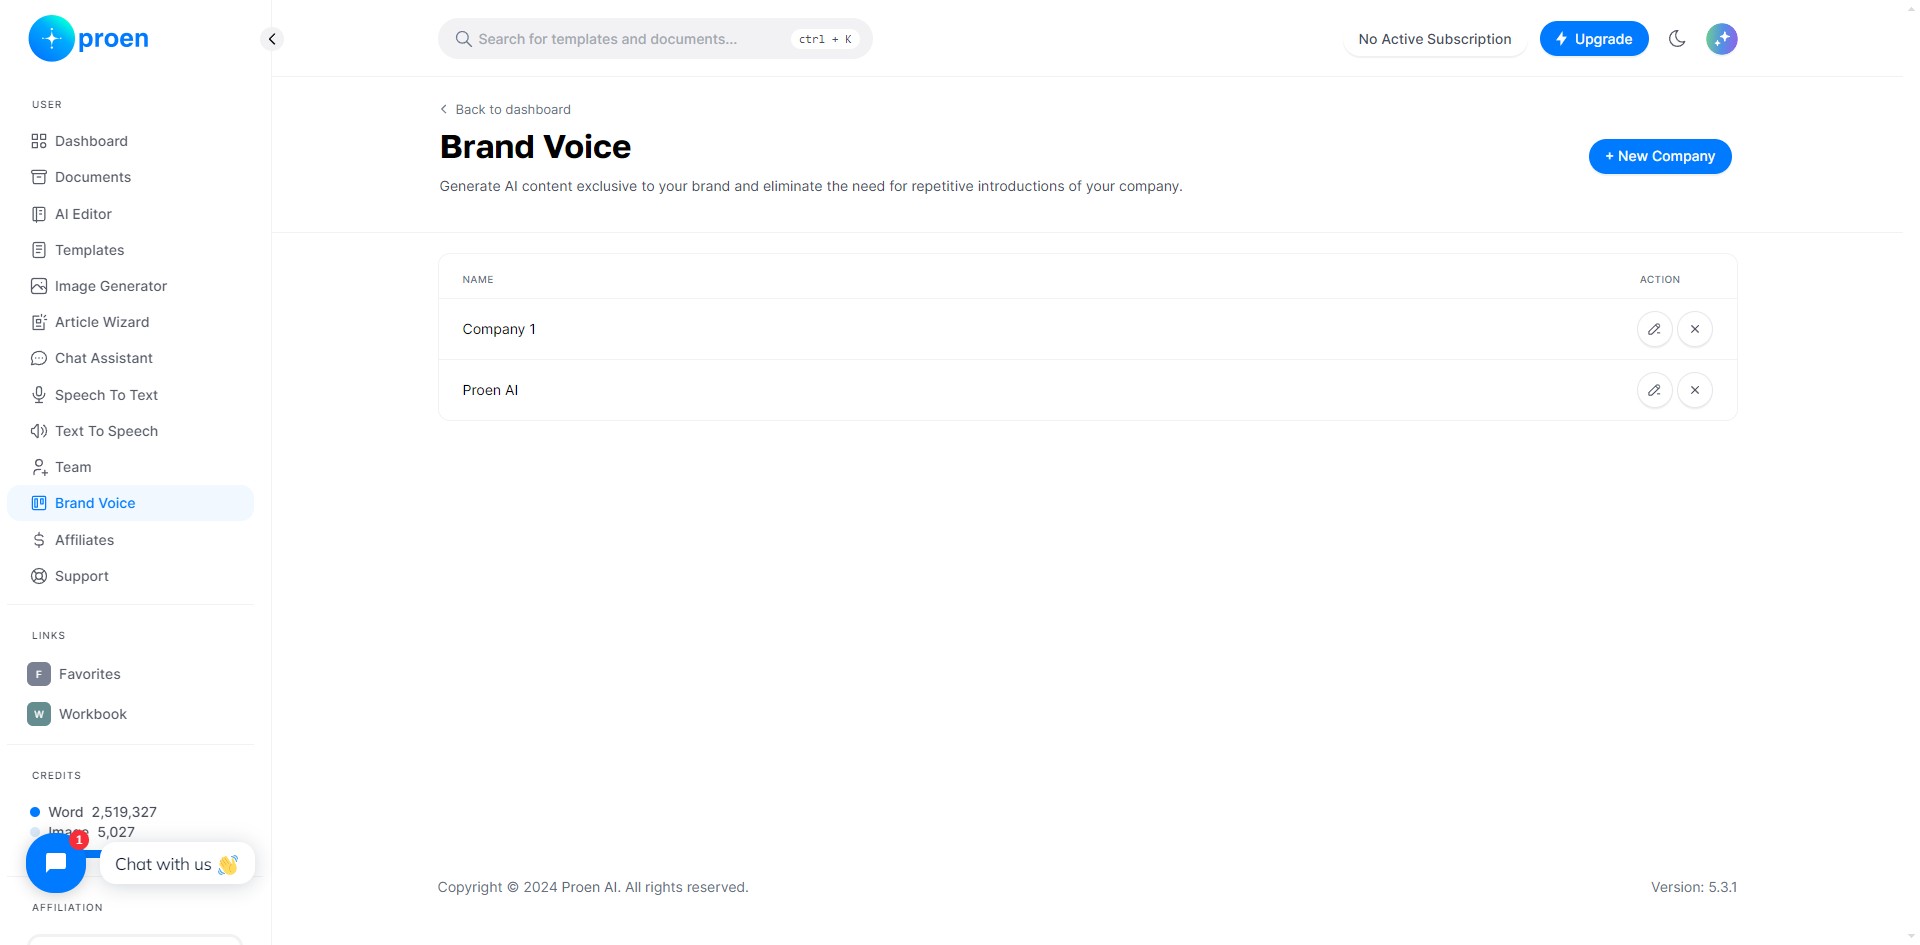Click the Article Wizard icon

(39, 322)
